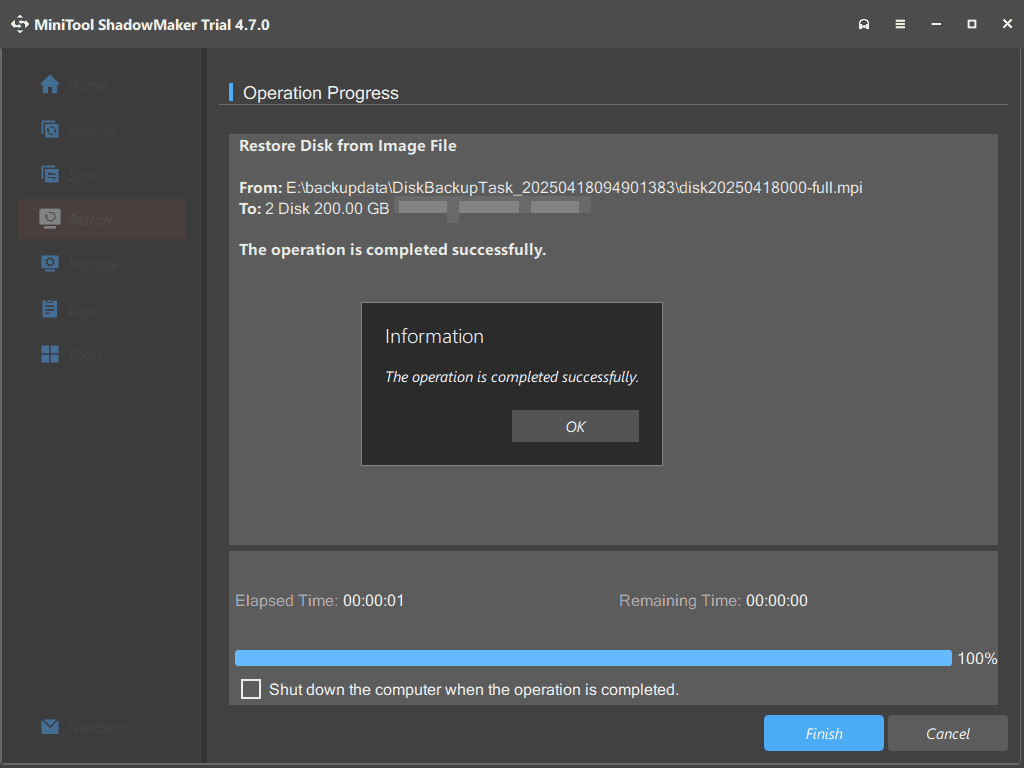The height and width of the screenshot is (768, 1024).
Task: Enable shut down computer when operation completed
Action: coord(250,689)
